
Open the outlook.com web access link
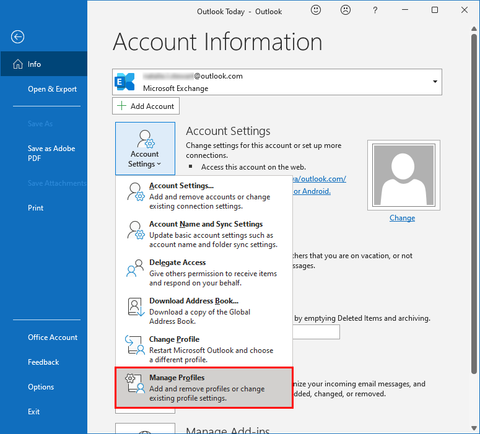319,179
